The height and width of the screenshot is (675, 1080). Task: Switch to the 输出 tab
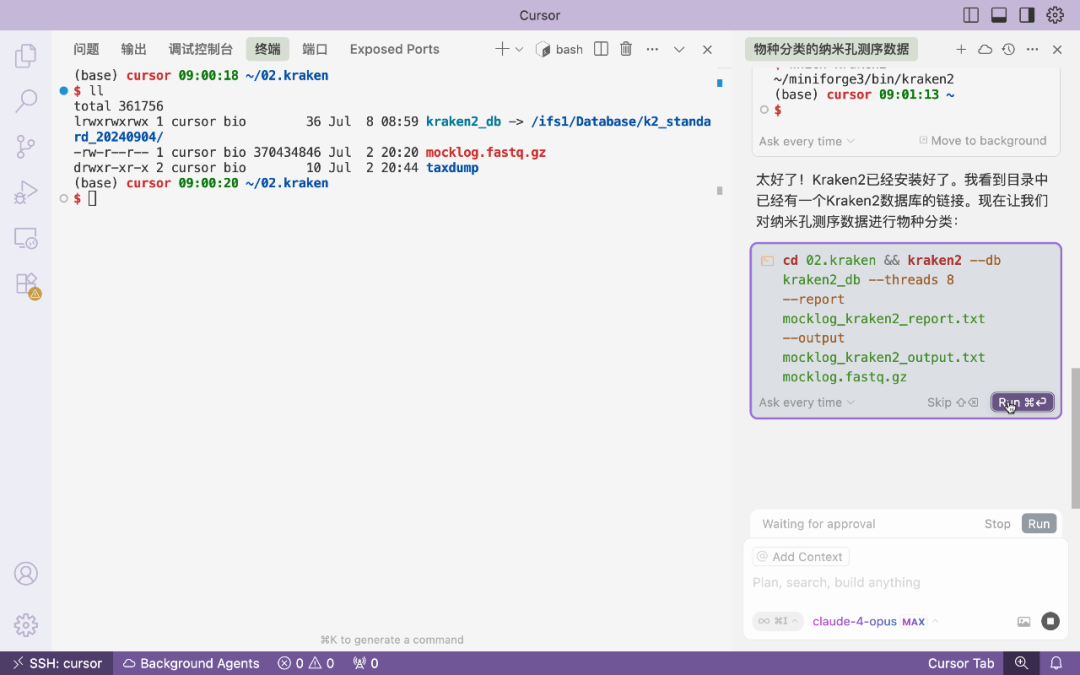point(134,49)
